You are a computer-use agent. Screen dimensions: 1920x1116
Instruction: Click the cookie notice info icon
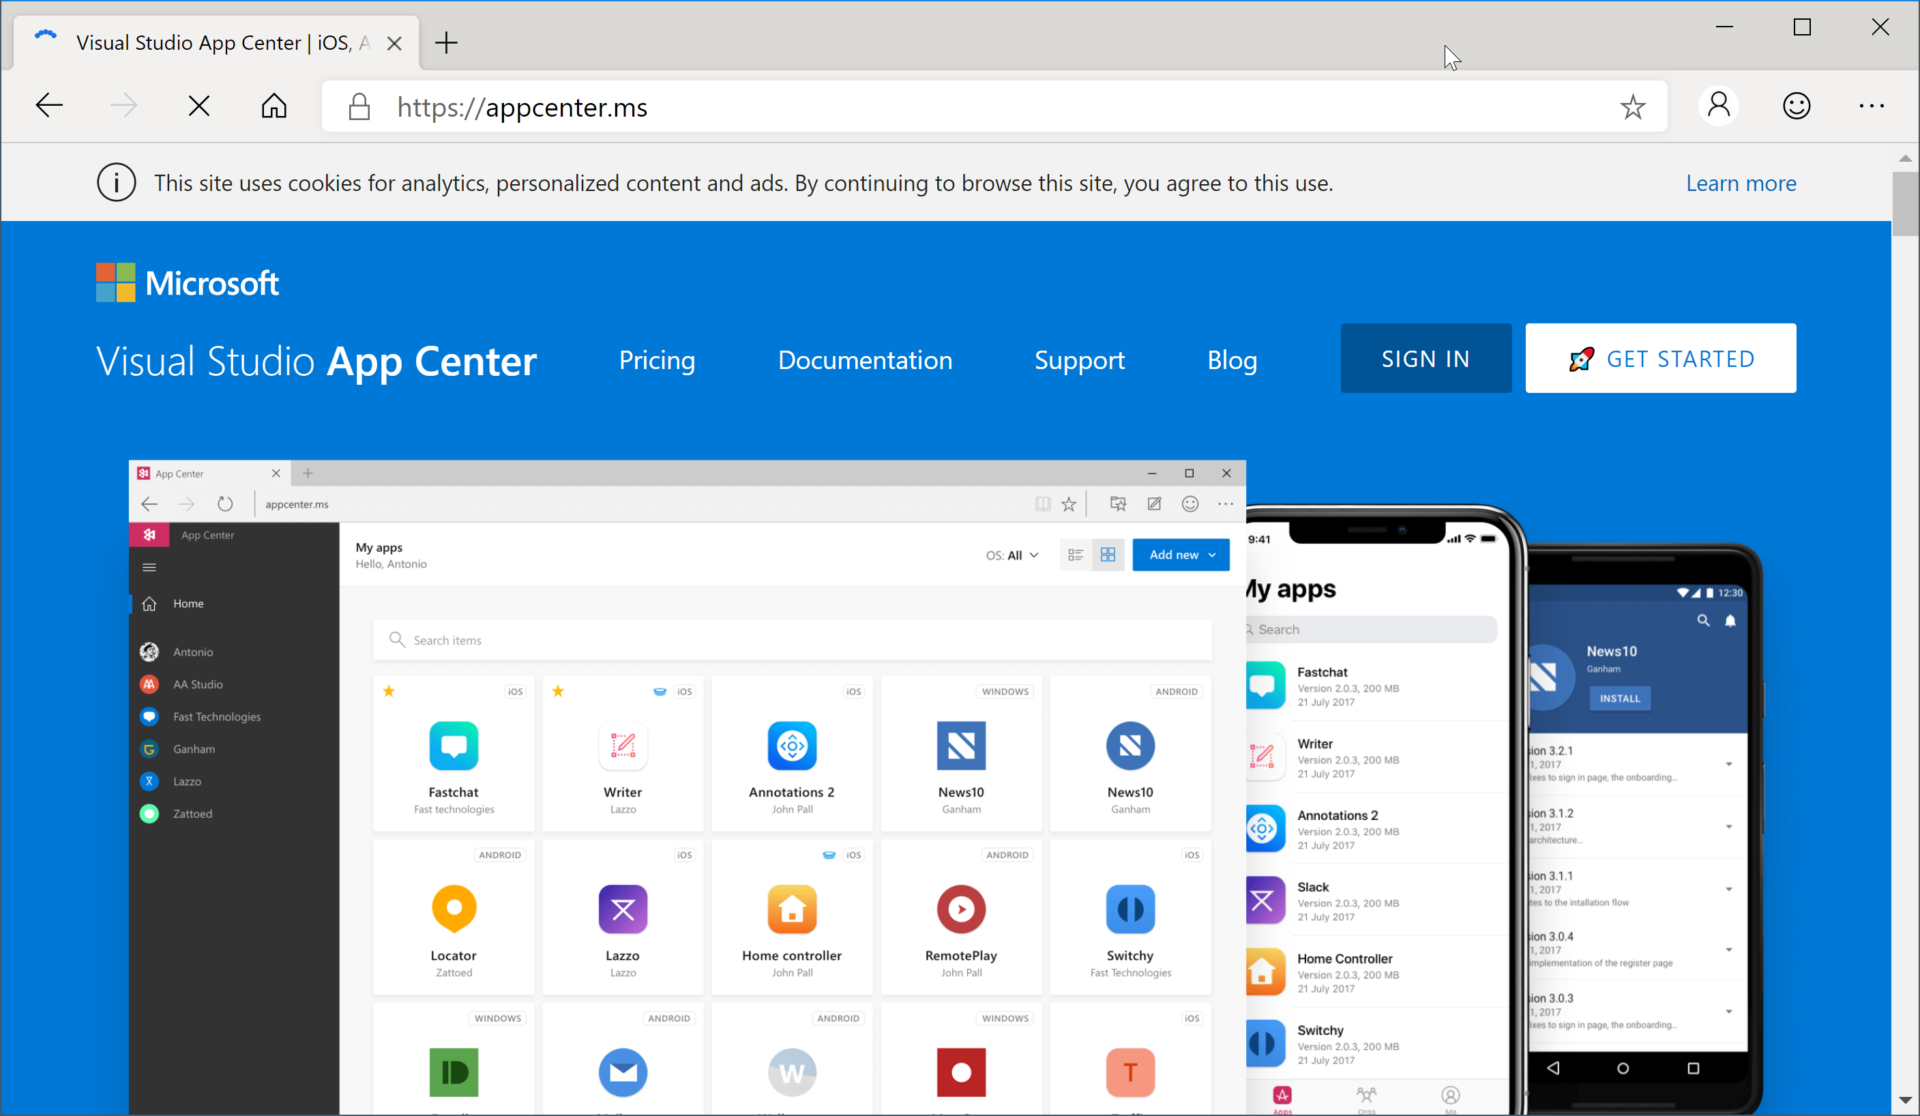116,182
